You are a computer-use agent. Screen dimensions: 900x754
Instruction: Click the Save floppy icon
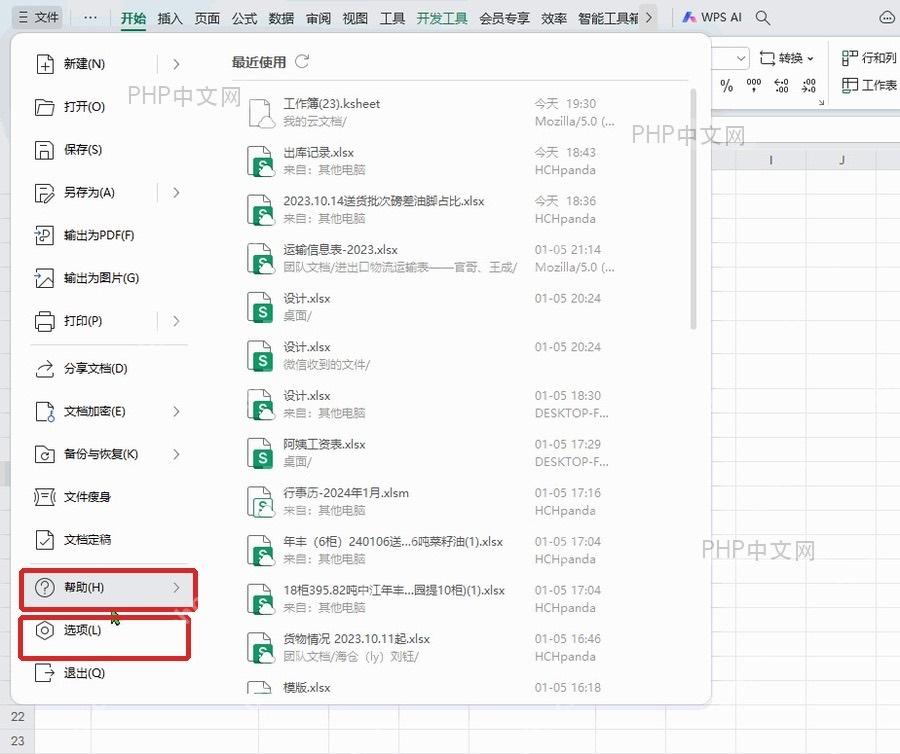click(x=45, y=150)
